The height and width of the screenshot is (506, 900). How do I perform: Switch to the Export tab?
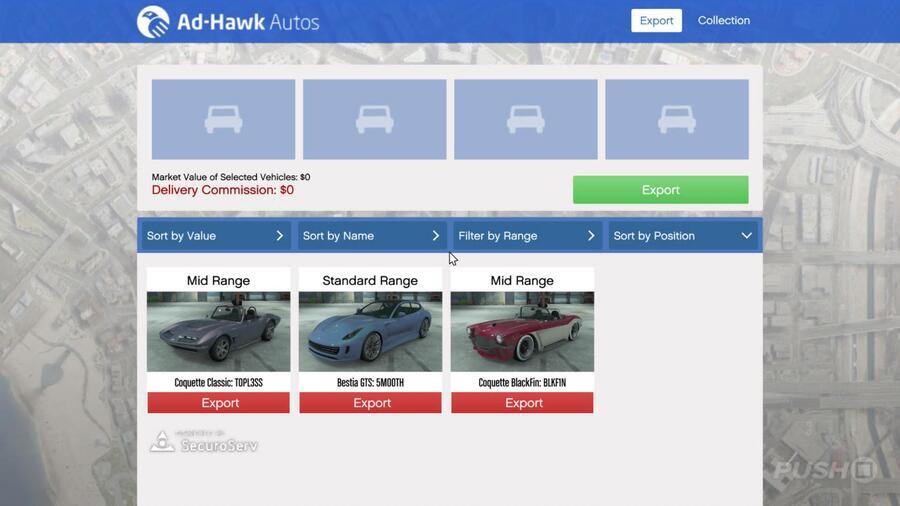click(656, 21)
